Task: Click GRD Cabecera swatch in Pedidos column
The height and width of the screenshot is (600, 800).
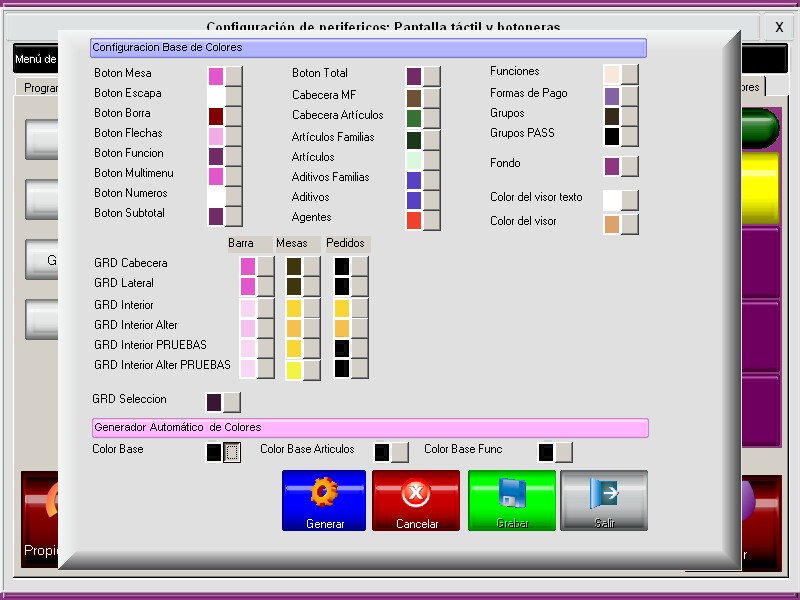Action: click(x=342, y=266)
